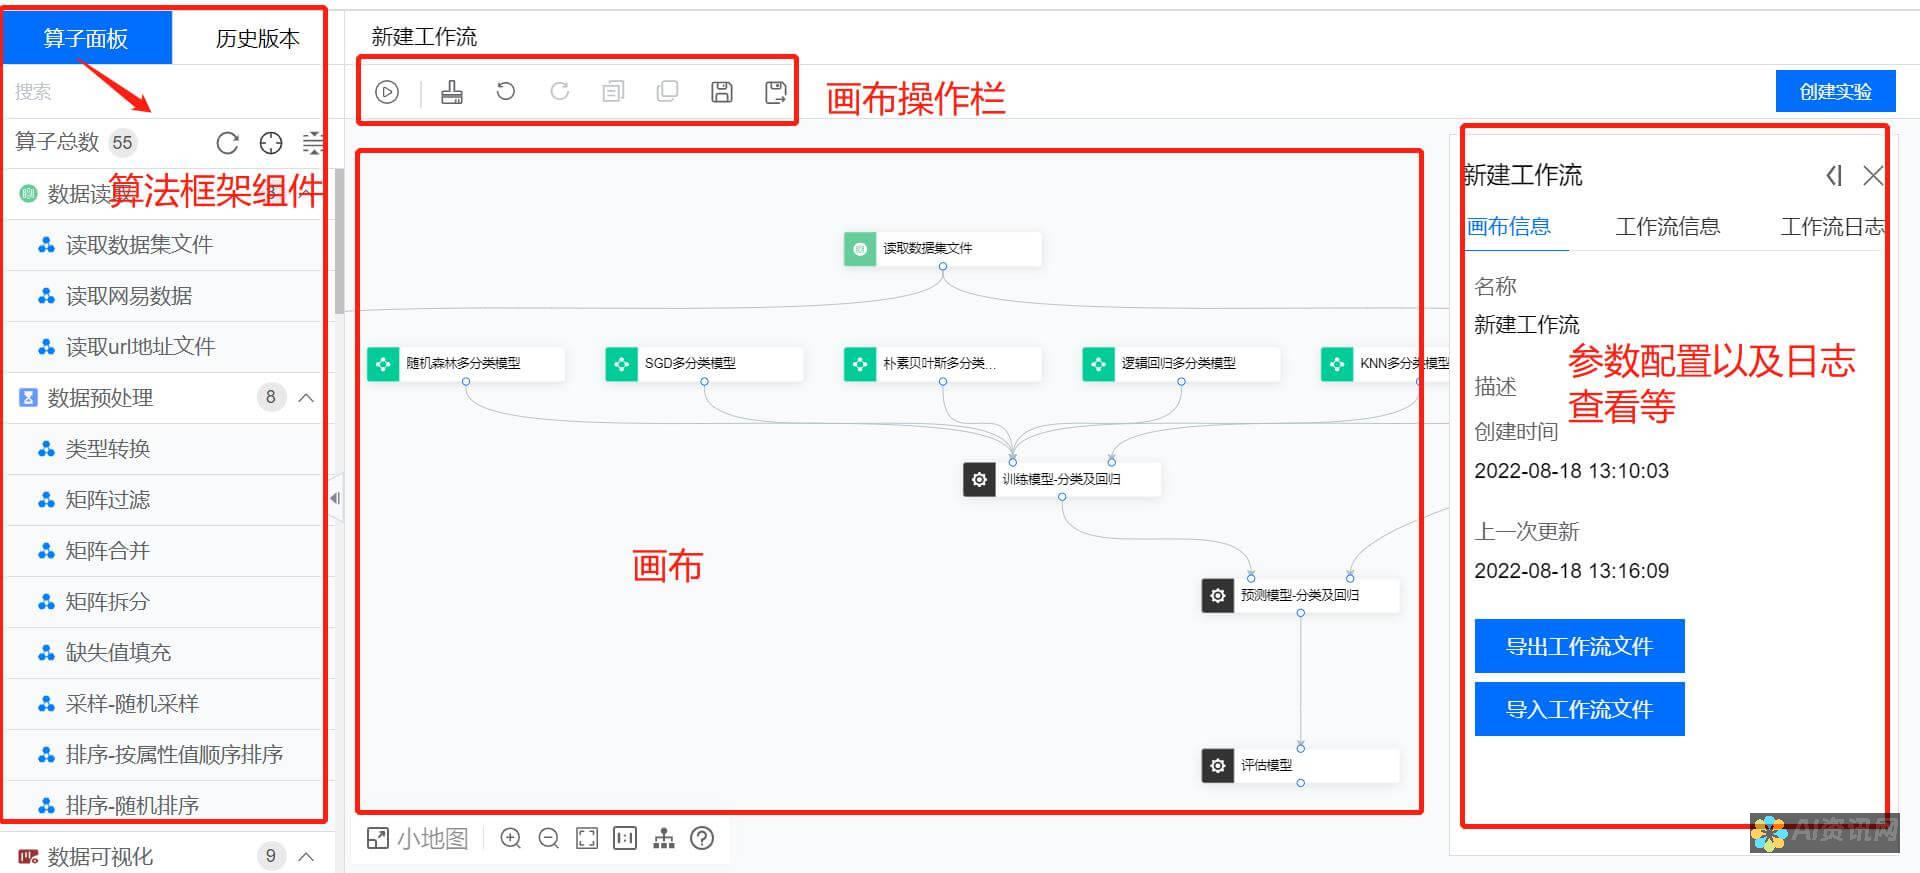Select 矩阵拆分 operator
The height and width of the screenshot is (873, 1920).
point(165,602)
